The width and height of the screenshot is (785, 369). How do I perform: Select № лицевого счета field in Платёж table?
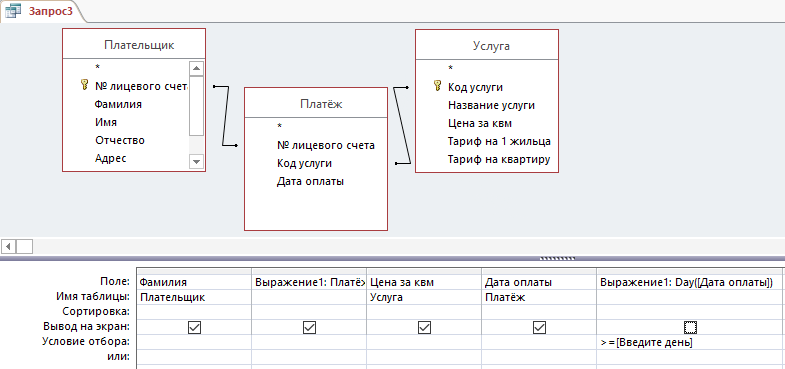[325, 145]
